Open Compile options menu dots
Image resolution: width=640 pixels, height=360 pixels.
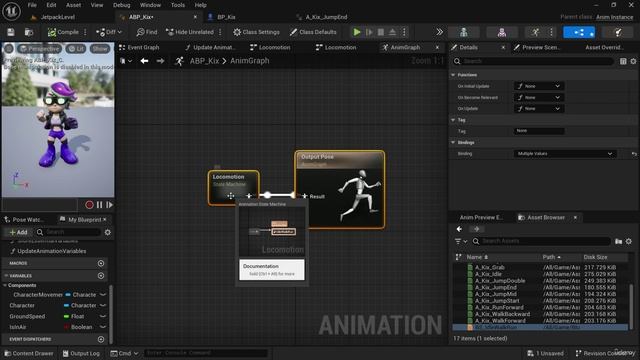pos(85,32)
